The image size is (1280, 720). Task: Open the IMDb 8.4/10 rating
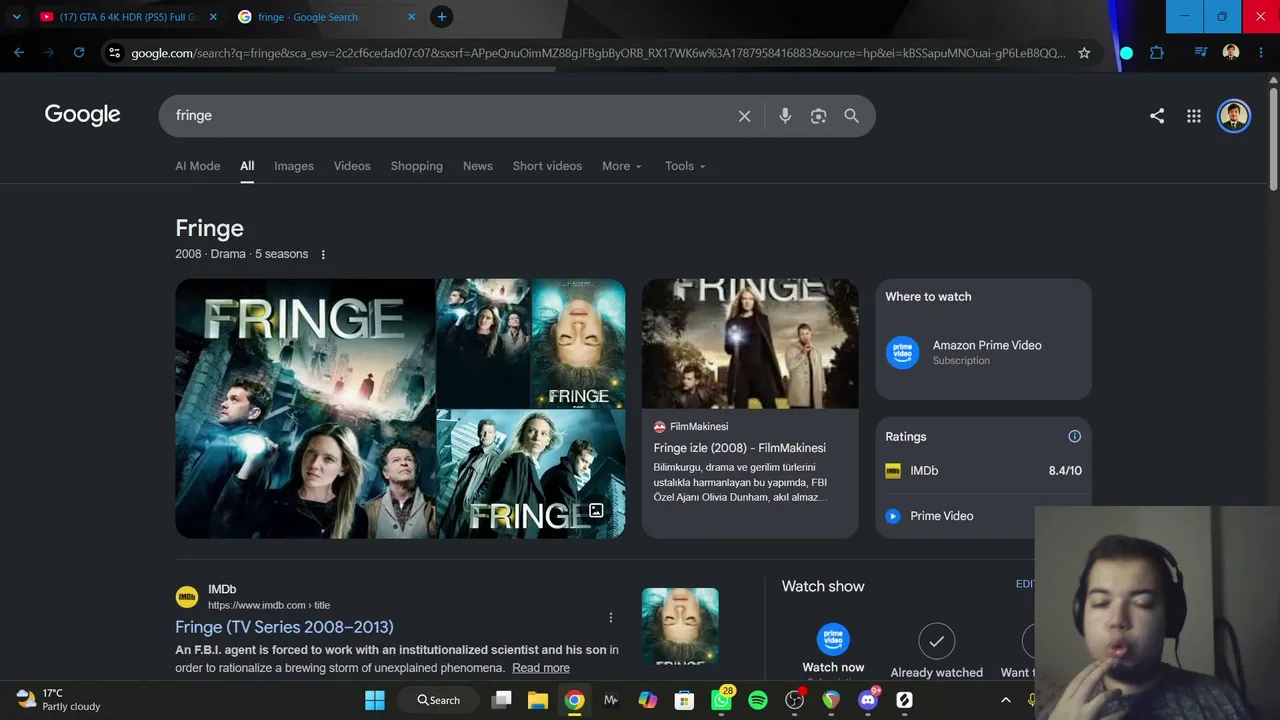click(983, 471)
